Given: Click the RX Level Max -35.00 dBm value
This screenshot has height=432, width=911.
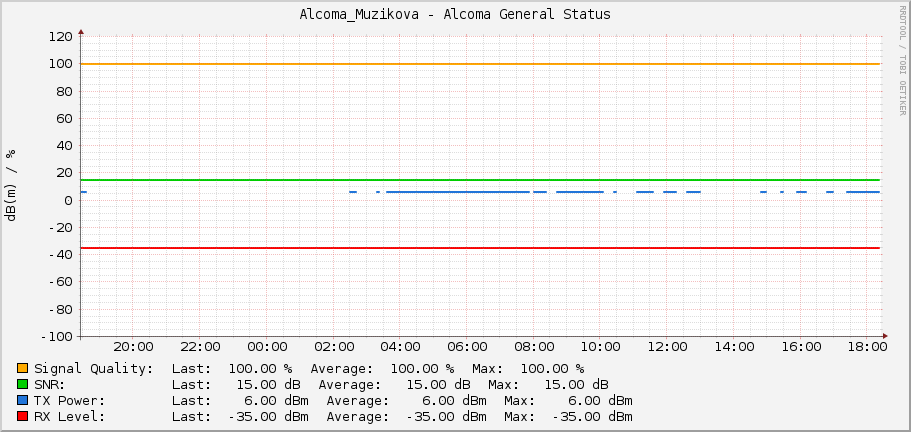Looking at the screenshot, I should tap(593, 417).
